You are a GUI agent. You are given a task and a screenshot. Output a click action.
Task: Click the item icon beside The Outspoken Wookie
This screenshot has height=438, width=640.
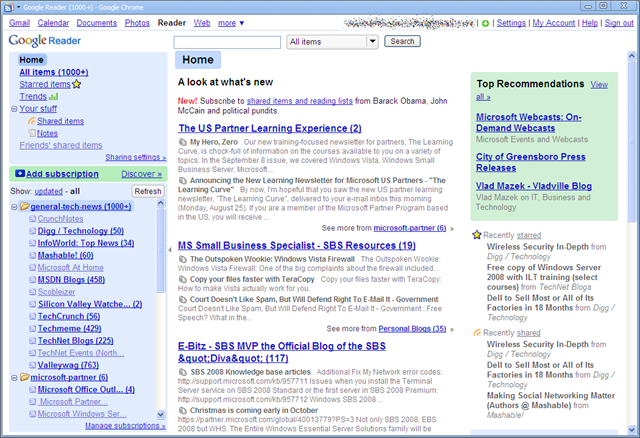182,259
